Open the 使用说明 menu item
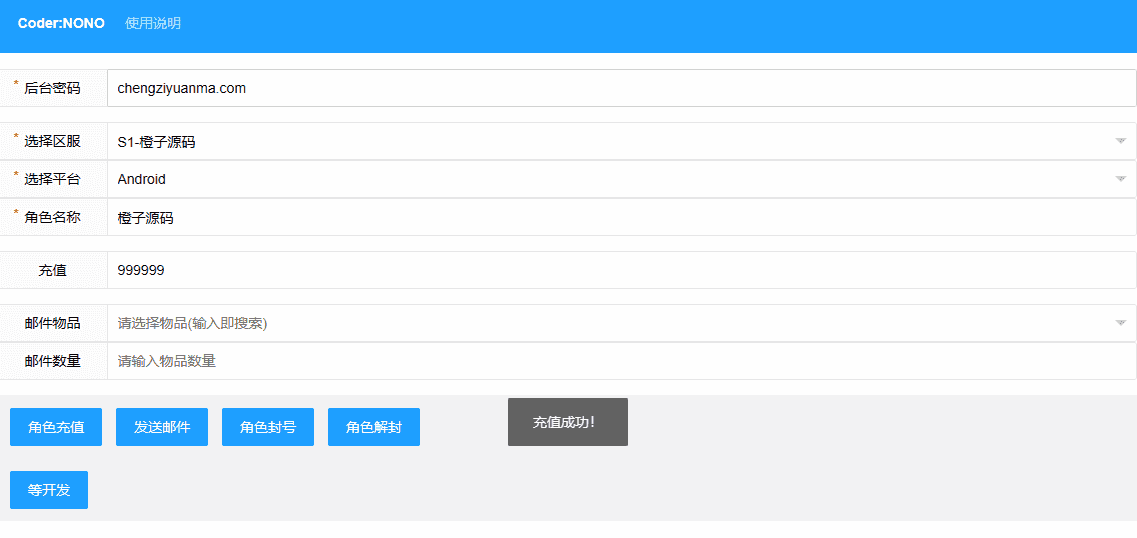Image resolution: width=1137 pixels, height=538 pixels. [x=153, y=23]
